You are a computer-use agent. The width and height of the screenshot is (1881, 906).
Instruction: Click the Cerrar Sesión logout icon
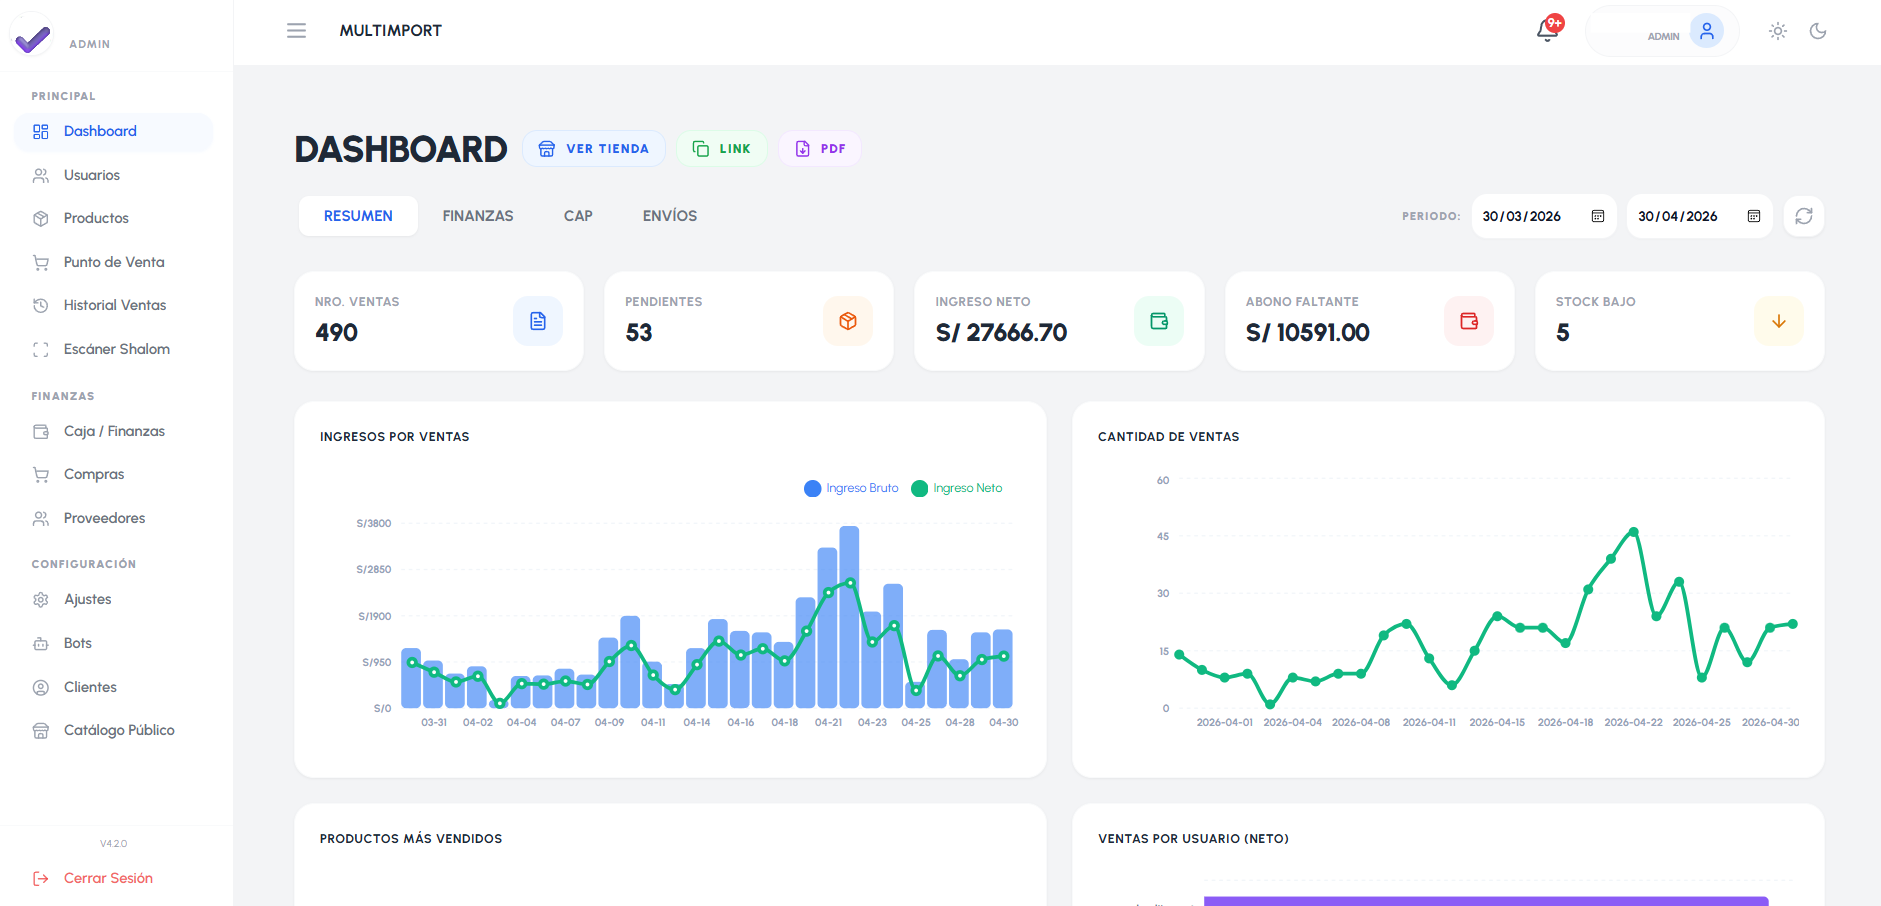pos(41,878)
